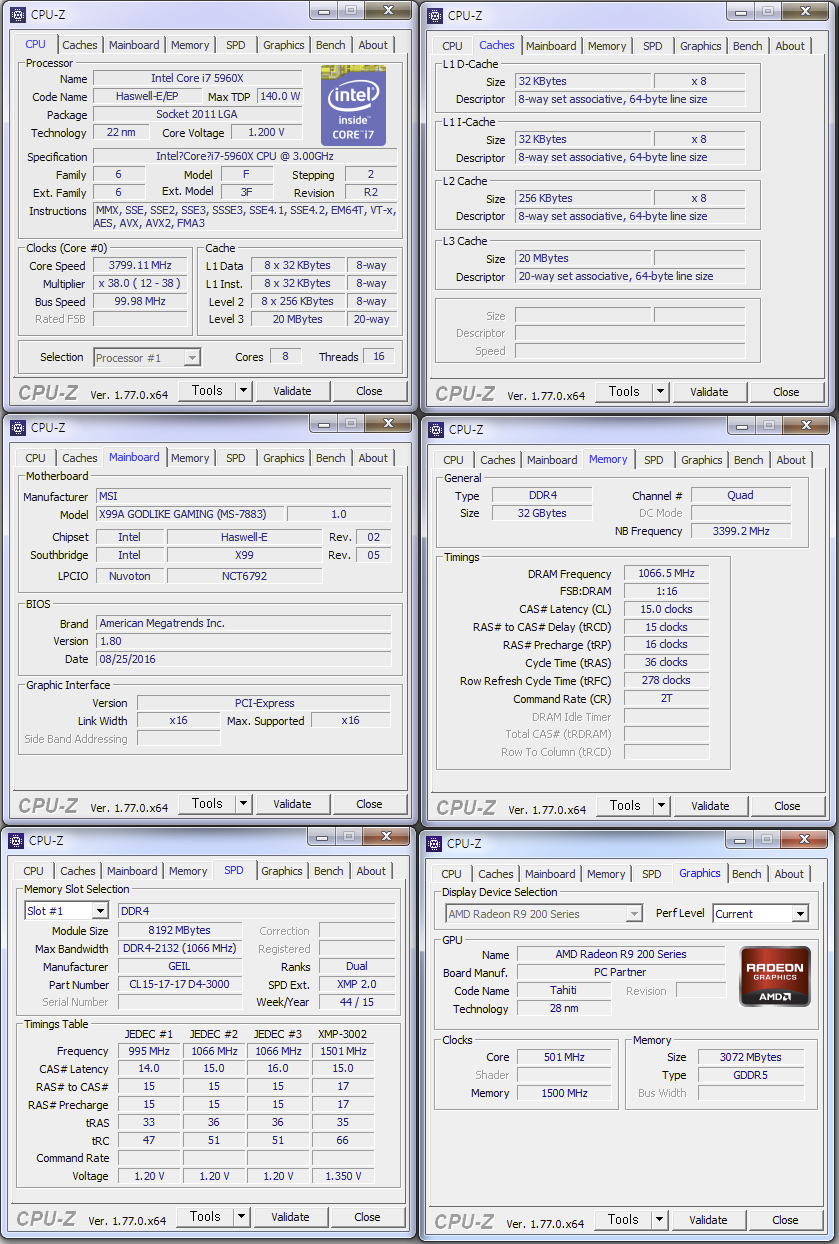
Task: Open the Tools dropdown arrow in Graphics window
Action: (659, 1220)
